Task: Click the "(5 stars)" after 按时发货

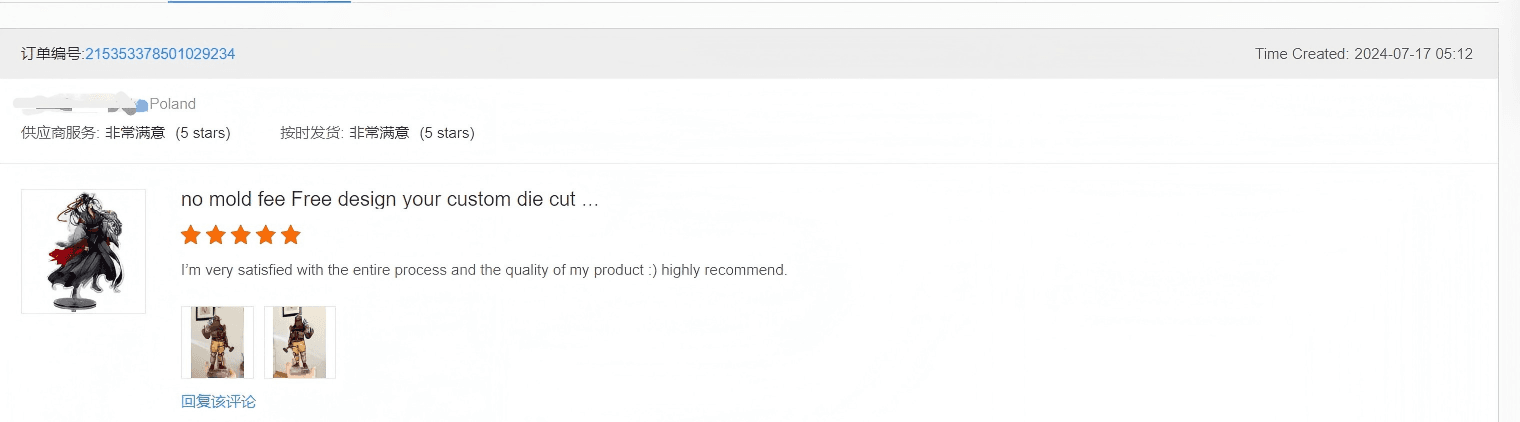Action: point(447,133)
